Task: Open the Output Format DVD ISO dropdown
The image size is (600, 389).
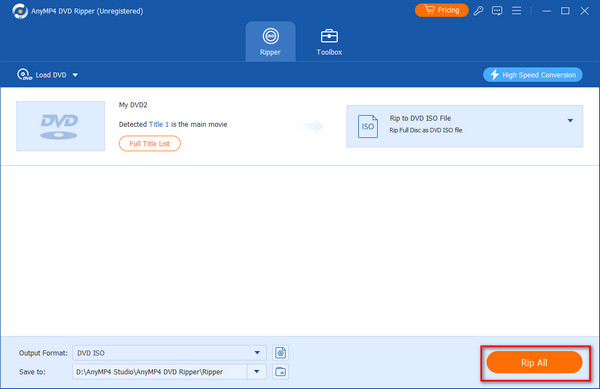Action: tap(169, 353)
